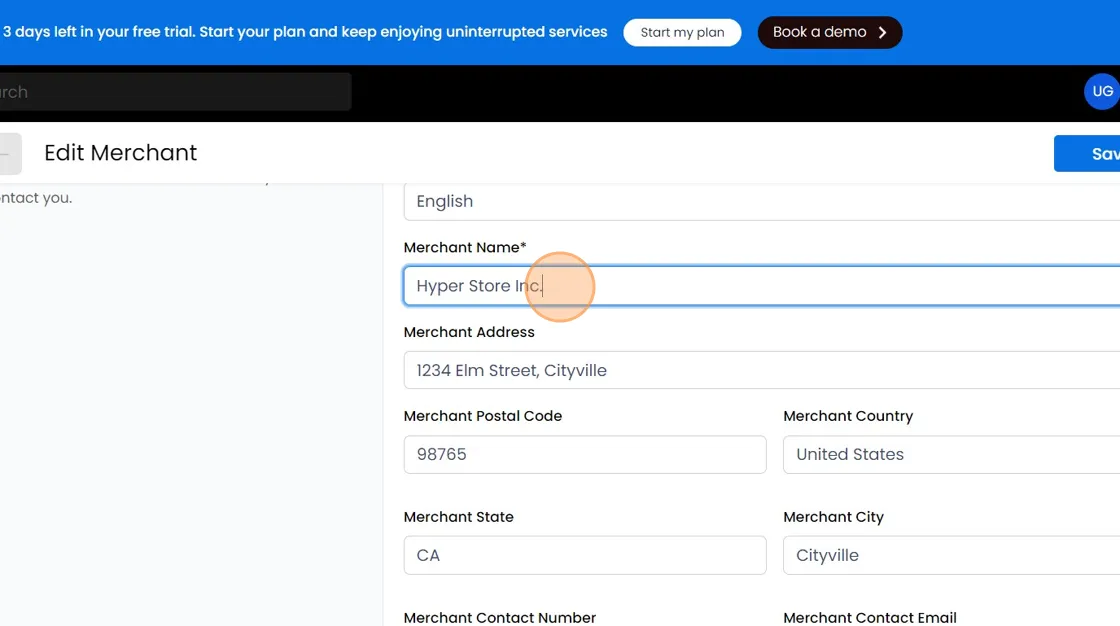
Task: Click the UG user avatar icon
Action: click(x=1102, y=91)
